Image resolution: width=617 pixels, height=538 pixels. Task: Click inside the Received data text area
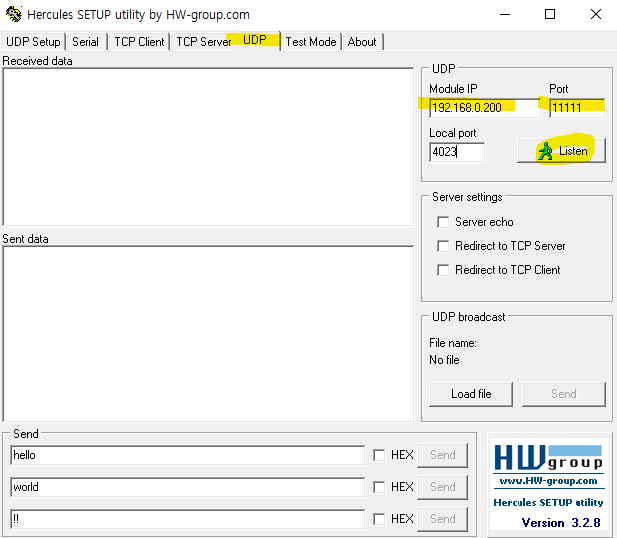(x=208, y=147)
